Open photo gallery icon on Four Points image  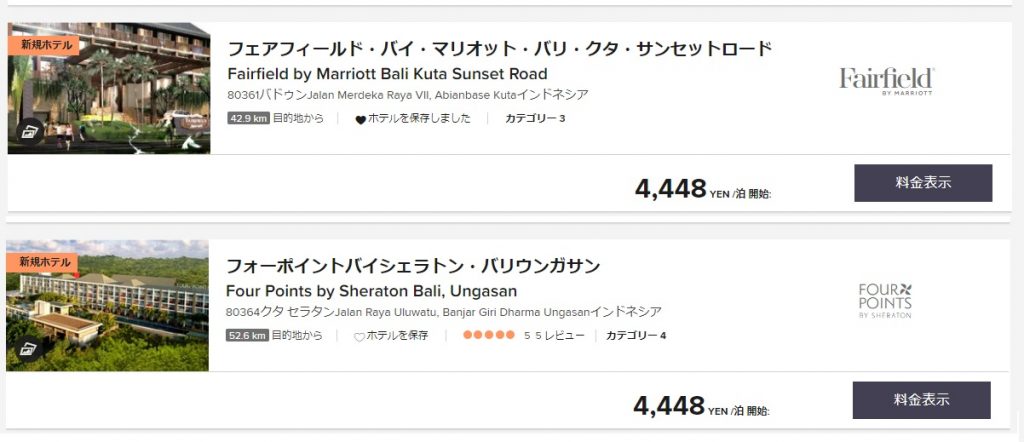(27, 347)
